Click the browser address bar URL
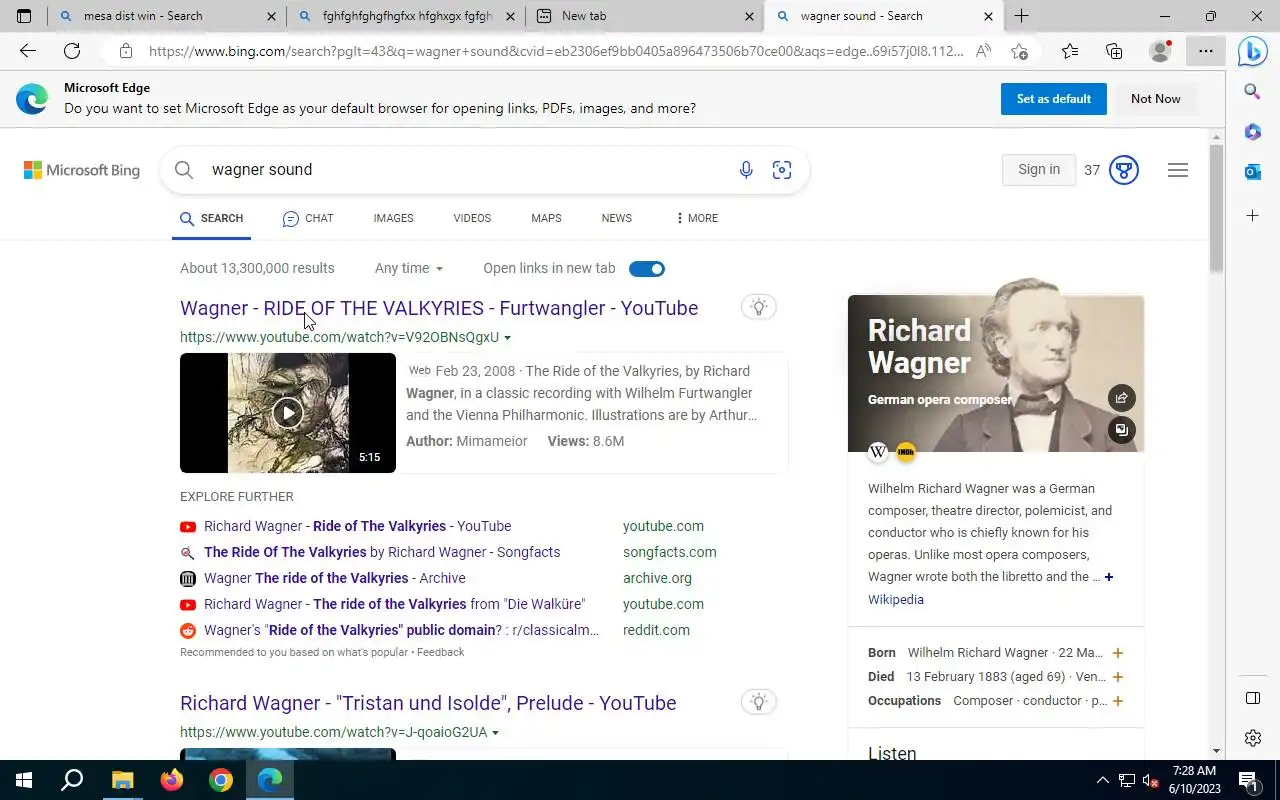Image resolution: width=1280 pixels, height=800 pixels. 556,51
